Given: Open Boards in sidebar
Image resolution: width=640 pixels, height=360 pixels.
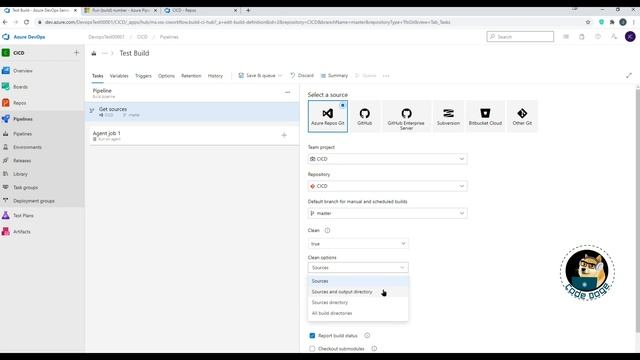Looking at the screenshot, I should tap(20, 87).
